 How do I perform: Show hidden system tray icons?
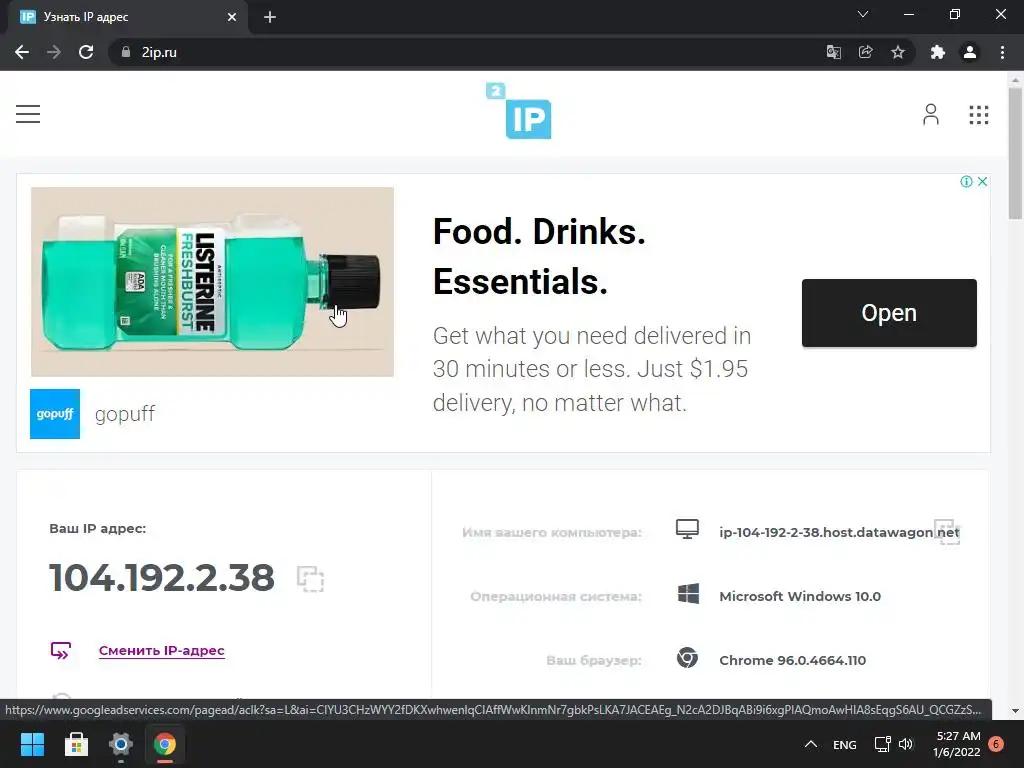(x=810, y=744)
